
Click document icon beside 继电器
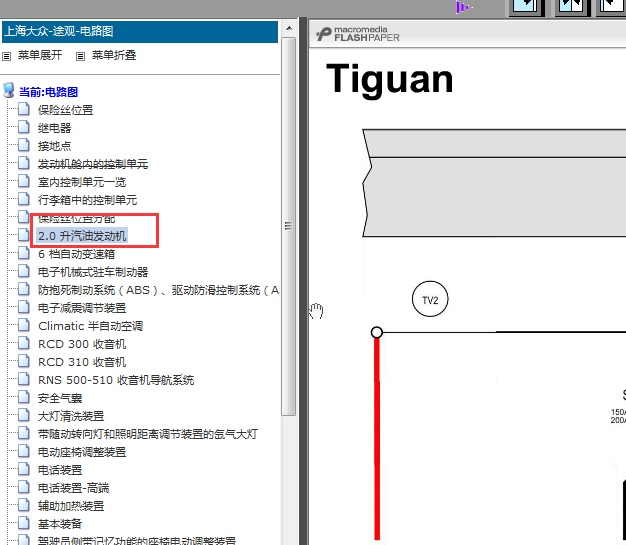(x=24, y=127)
